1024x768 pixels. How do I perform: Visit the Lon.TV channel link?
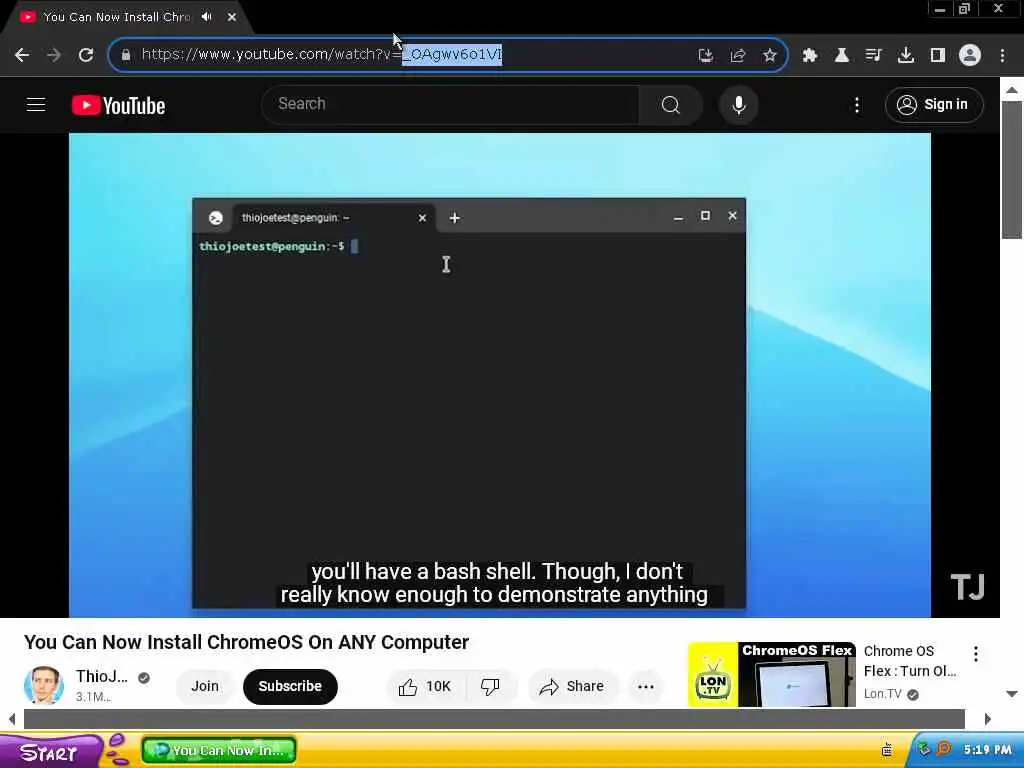(883, 694)
